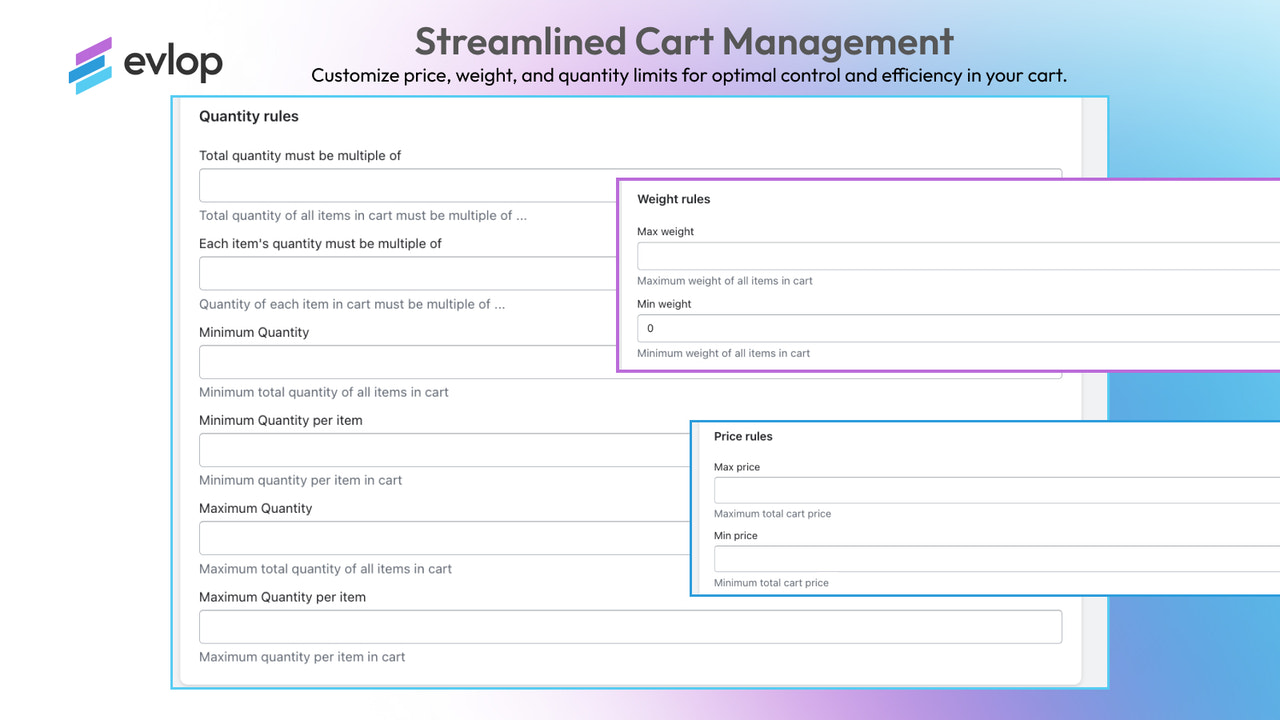The width and height of the screenshot is (1280, 720).
Task: Focus the Max weight input field
Action: pyautogui.click(x=950, y=255)
